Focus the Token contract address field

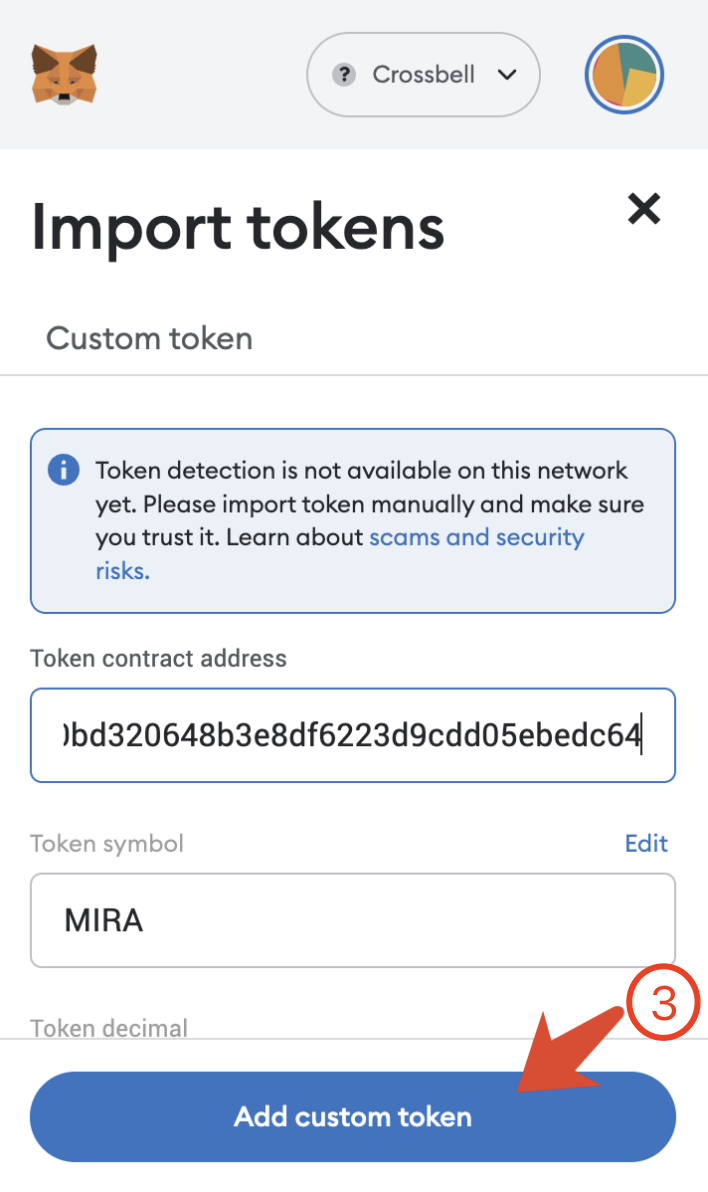point(352,735)
